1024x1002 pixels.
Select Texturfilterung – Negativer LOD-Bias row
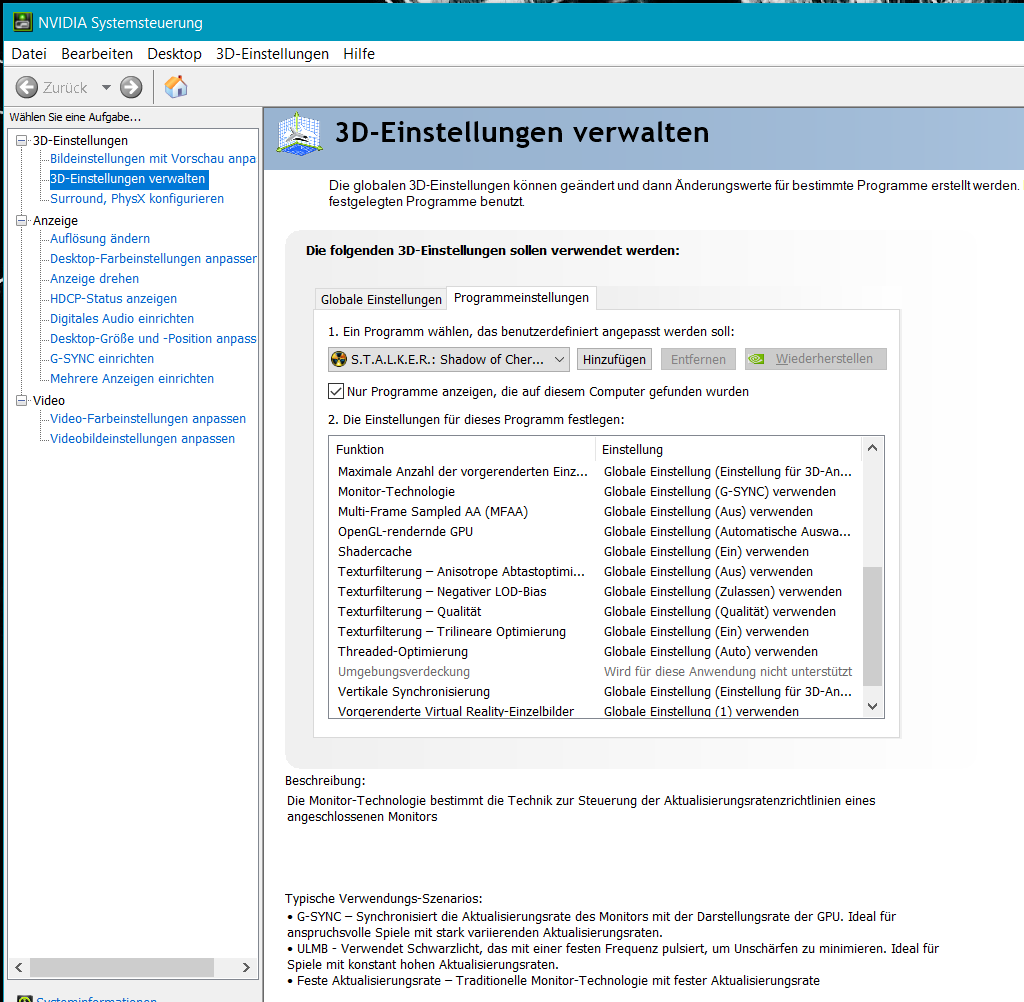pos(595,592)
